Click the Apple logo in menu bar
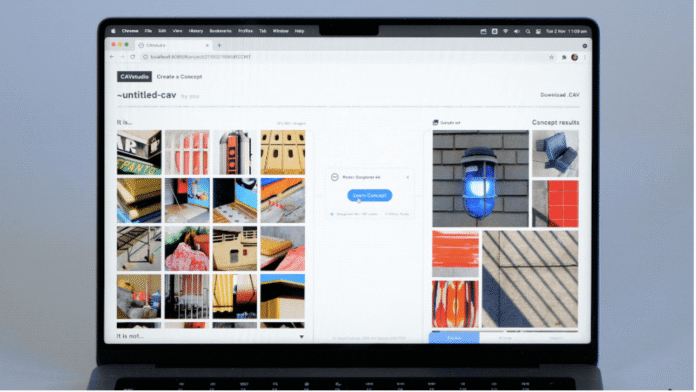 point(113,31)
